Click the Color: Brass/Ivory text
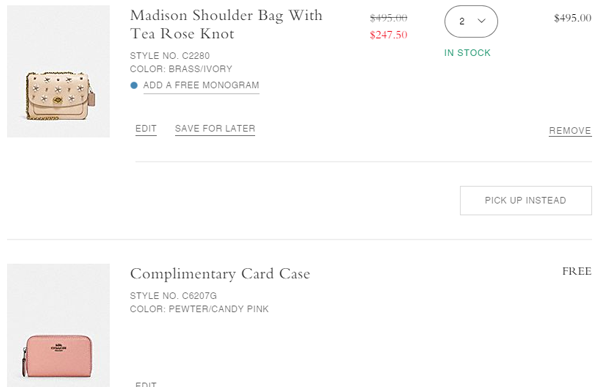602x387 pixels. pyautogui.click(x=181, y=69)
